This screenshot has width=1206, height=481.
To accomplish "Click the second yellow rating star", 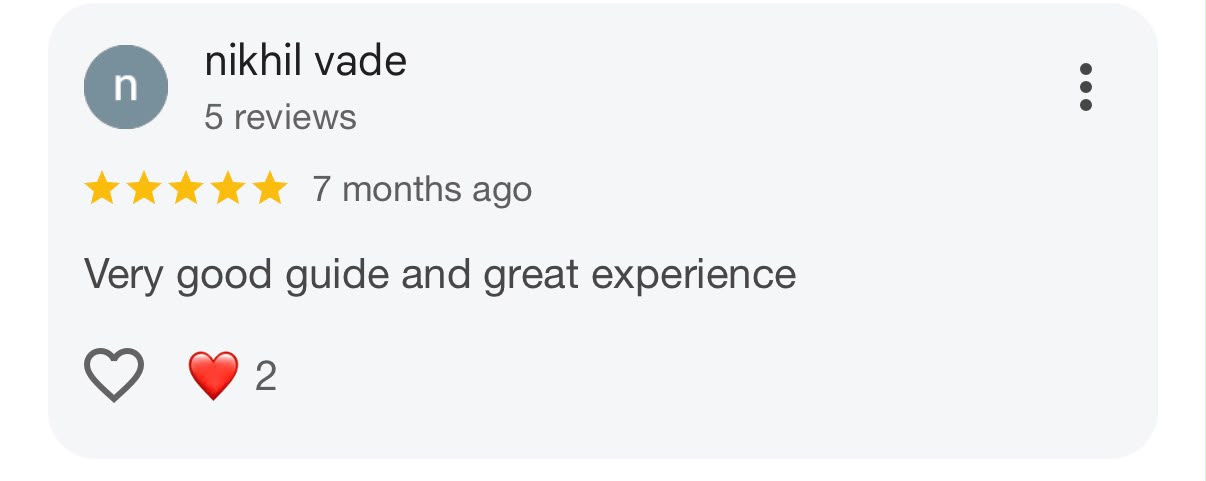I will click(144, 188).
